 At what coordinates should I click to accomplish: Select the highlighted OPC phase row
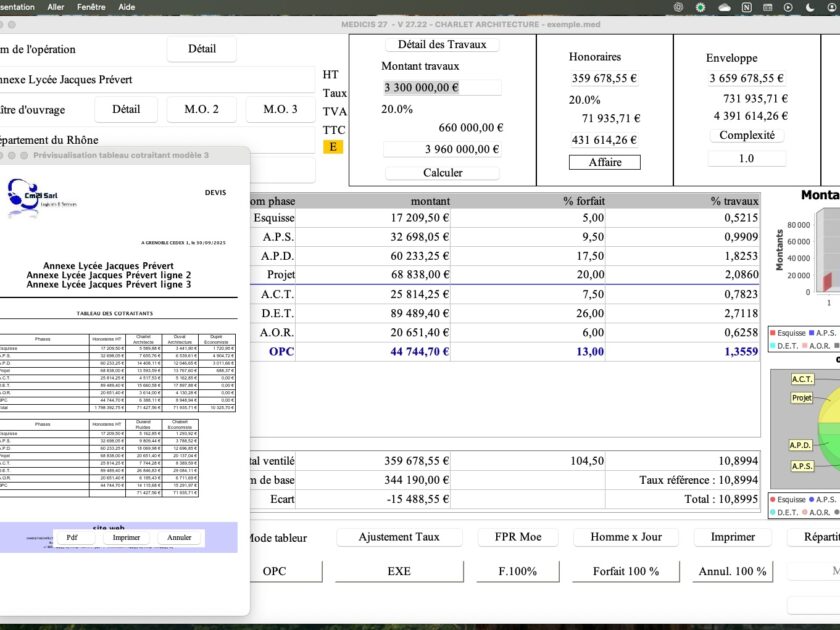(505, 351)
